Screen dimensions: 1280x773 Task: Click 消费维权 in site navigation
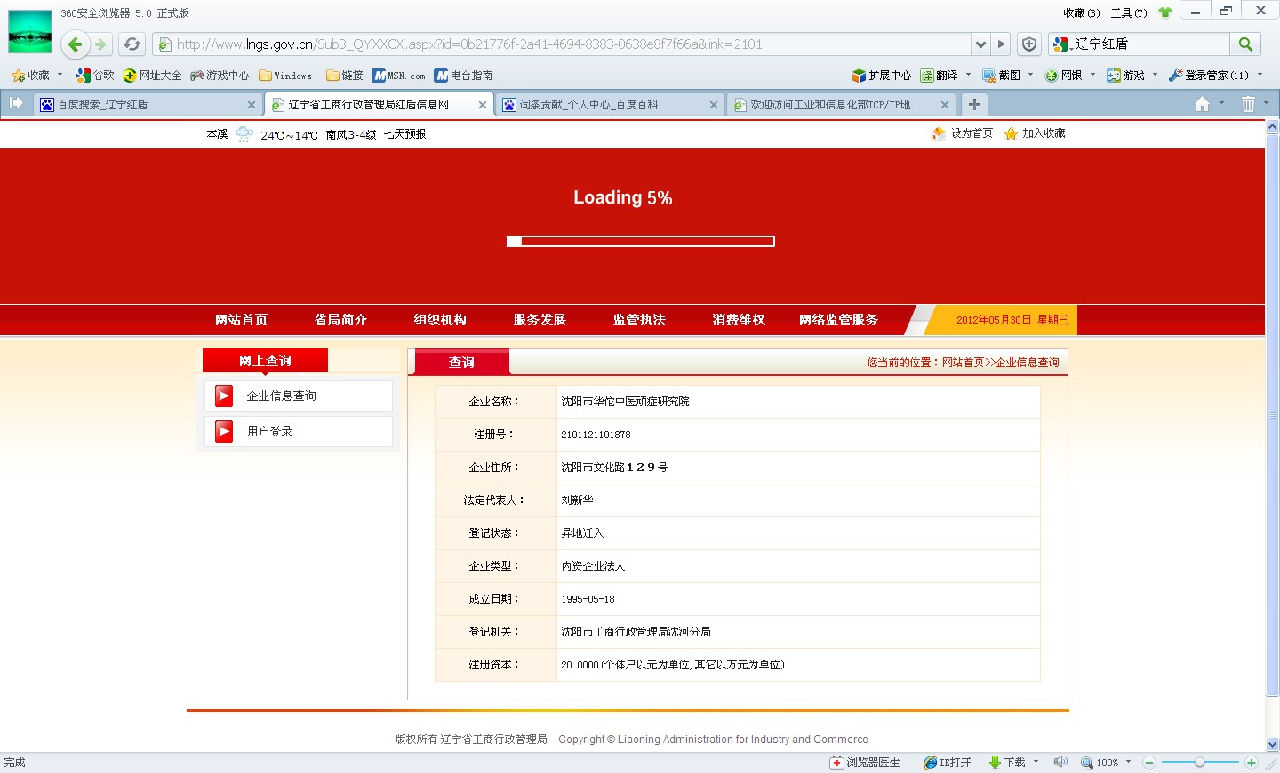click(x=739, y=320)
